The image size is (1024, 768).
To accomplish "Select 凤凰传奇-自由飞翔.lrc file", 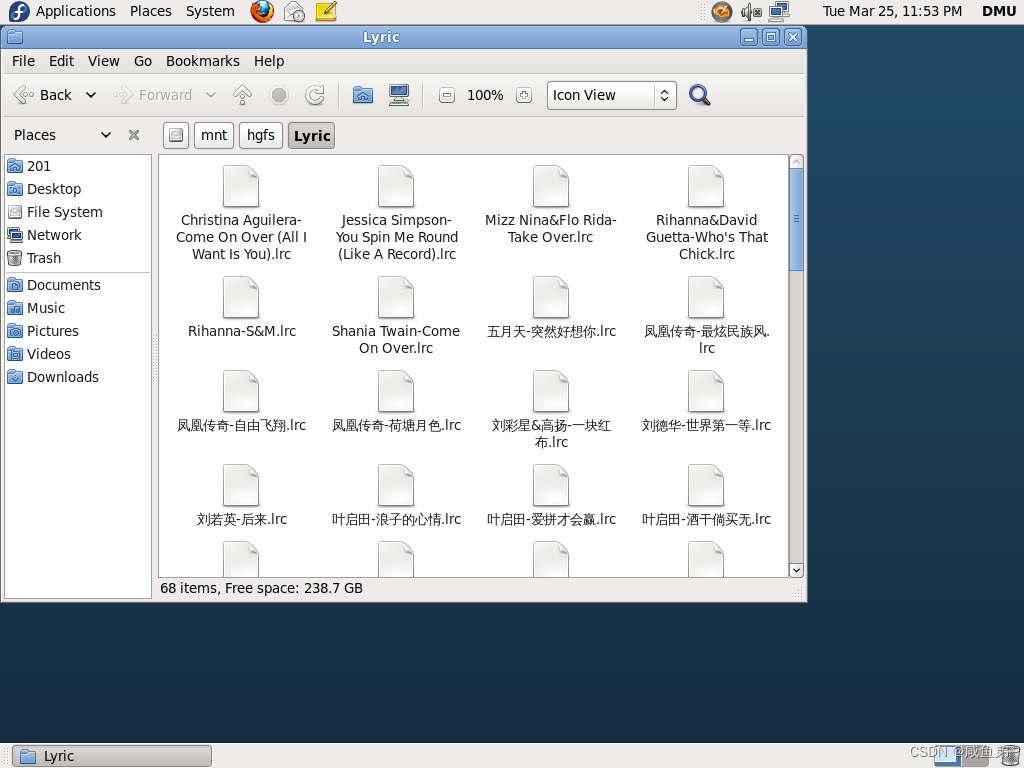I will point(241,392).
